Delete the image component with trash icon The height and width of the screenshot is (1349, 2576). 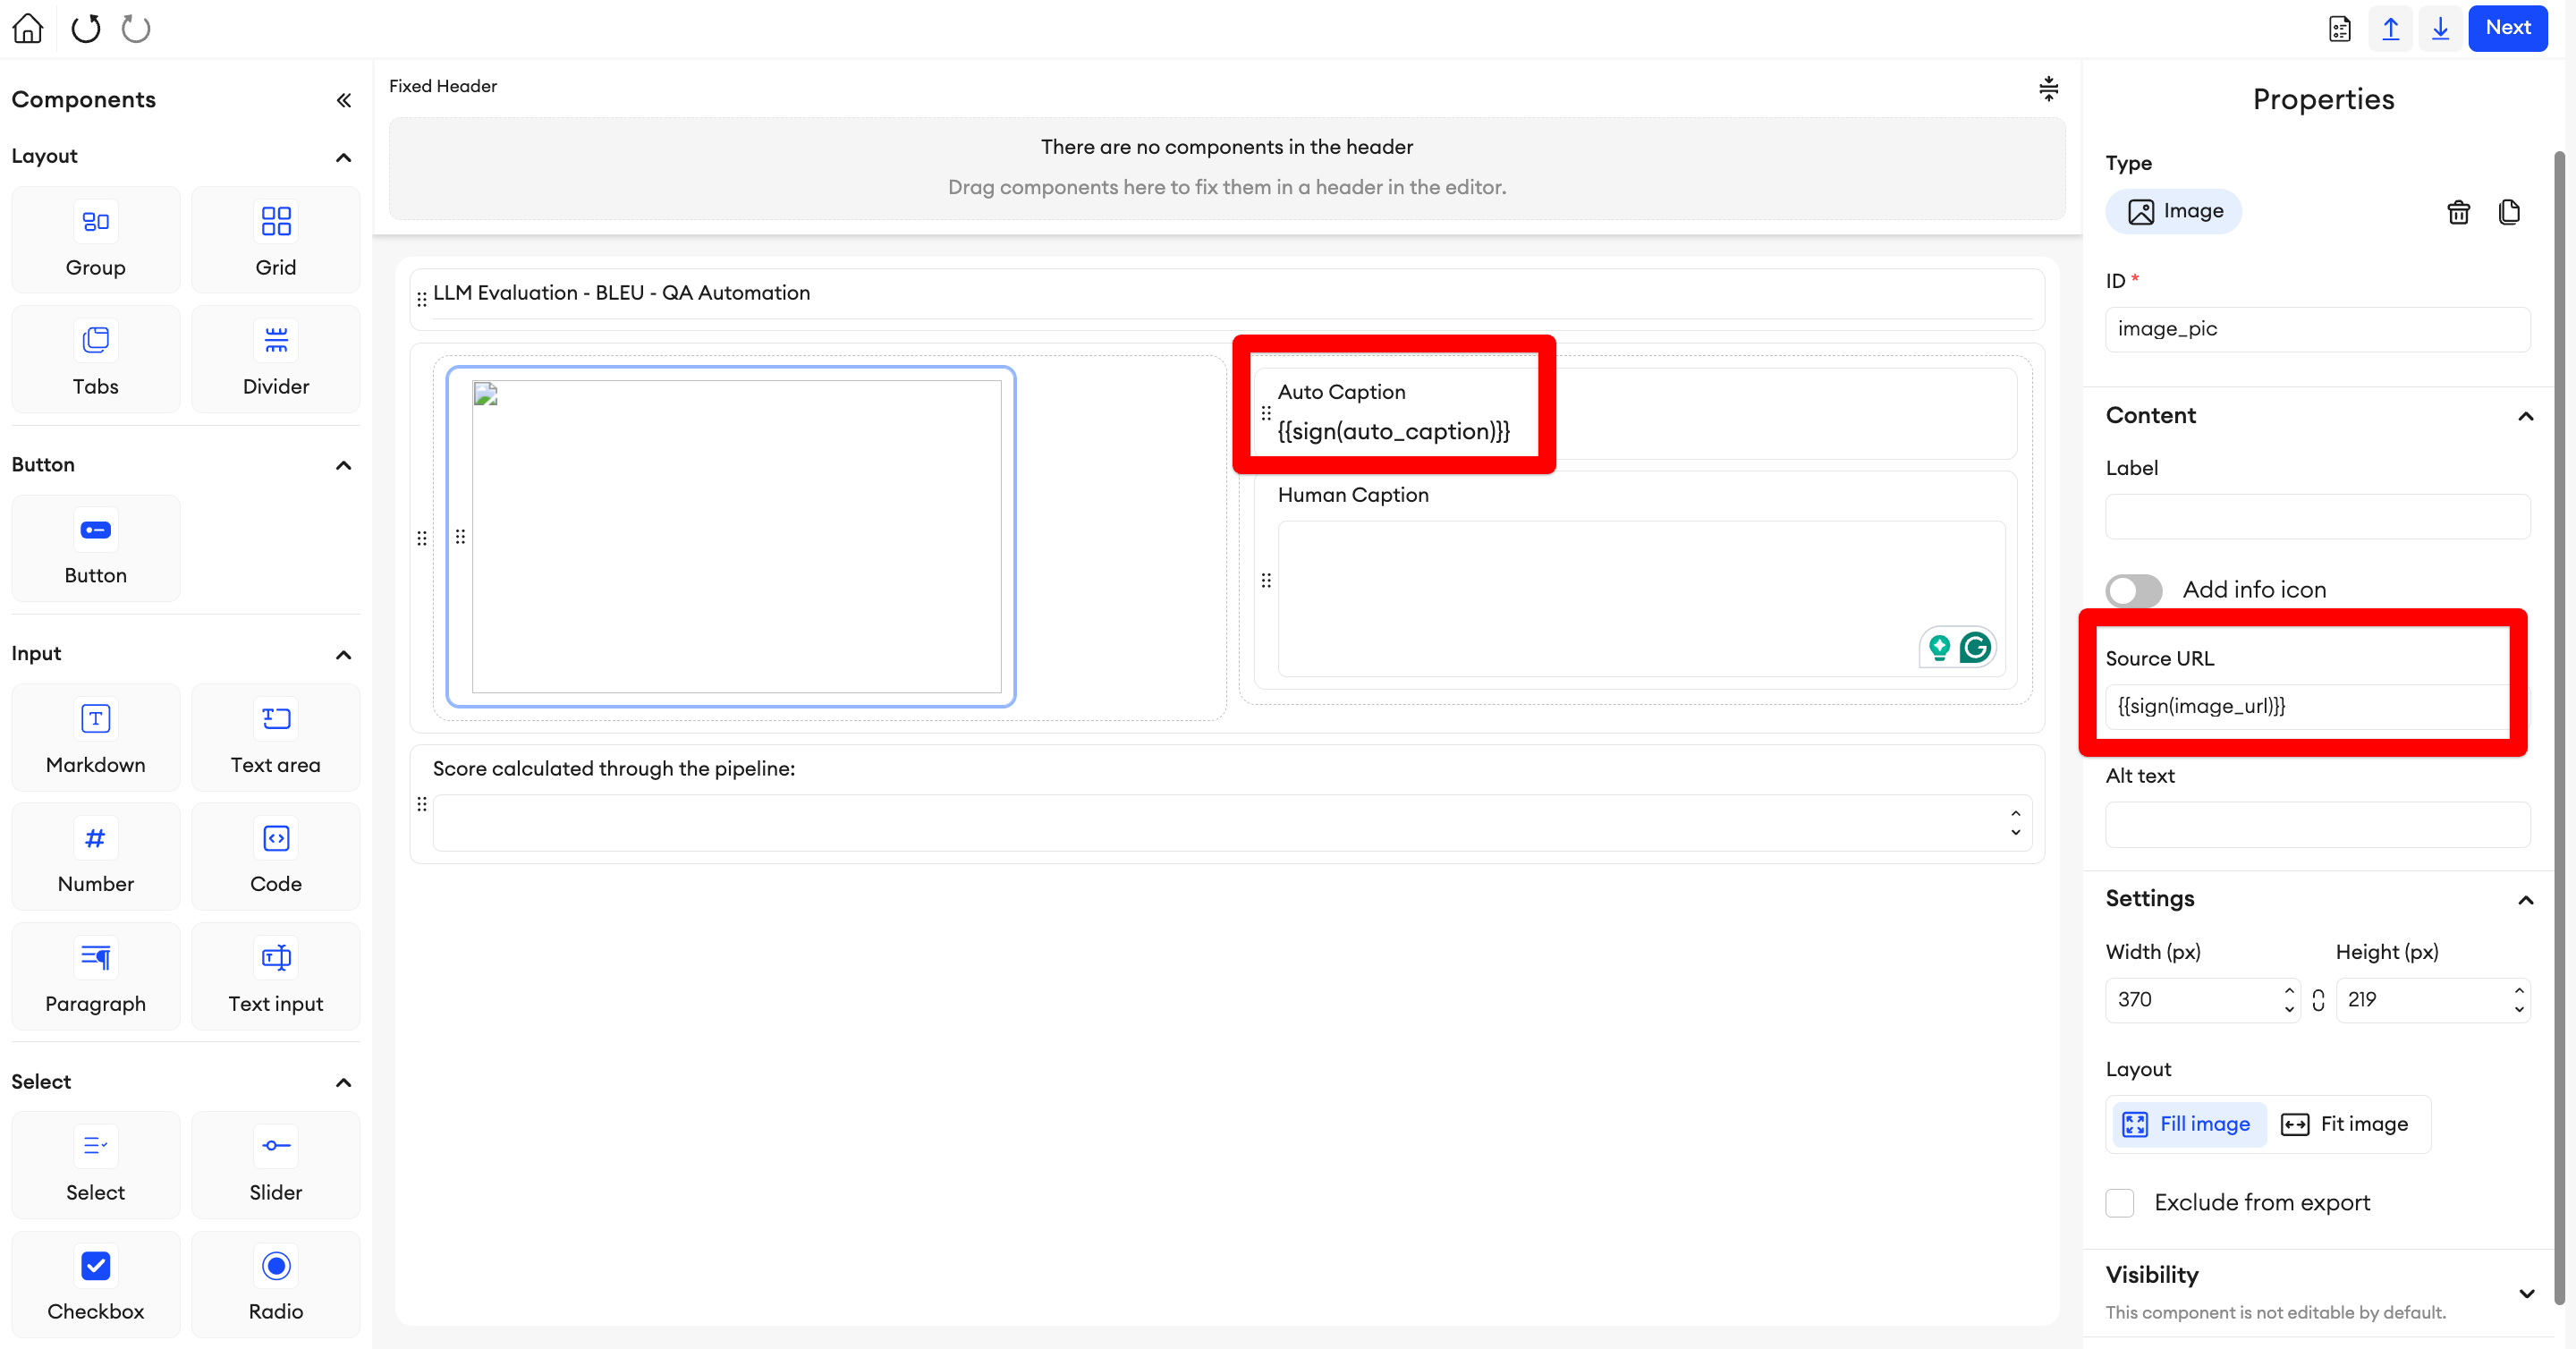click(2459, 212)
